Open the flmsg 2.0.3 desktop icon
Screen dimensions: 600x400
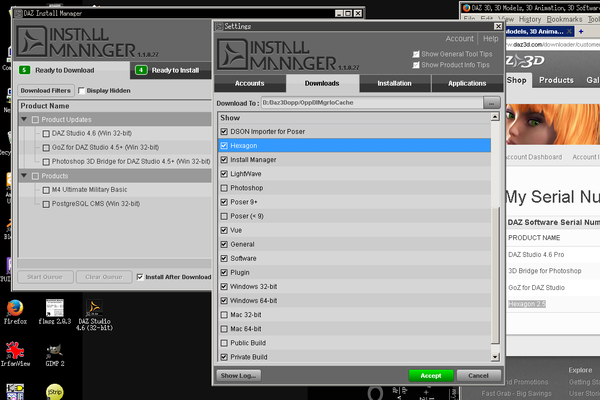(x=55, y=312)
